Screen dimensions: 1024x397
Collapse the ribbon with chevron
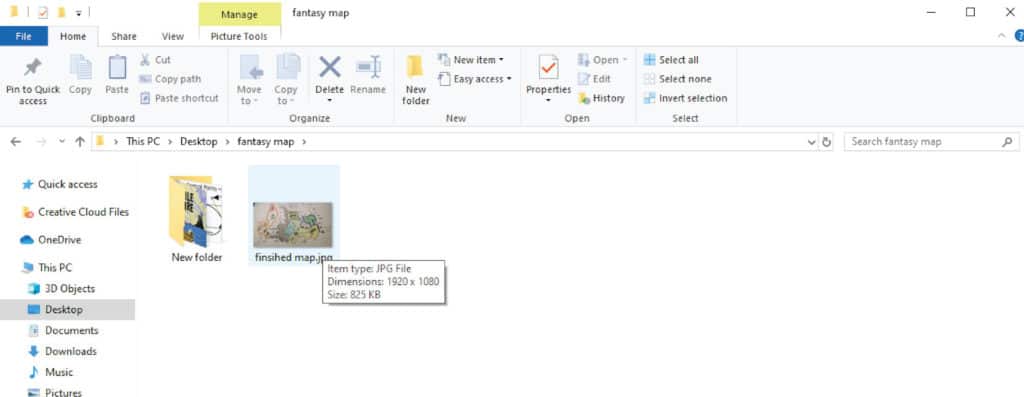point(1002,37)
